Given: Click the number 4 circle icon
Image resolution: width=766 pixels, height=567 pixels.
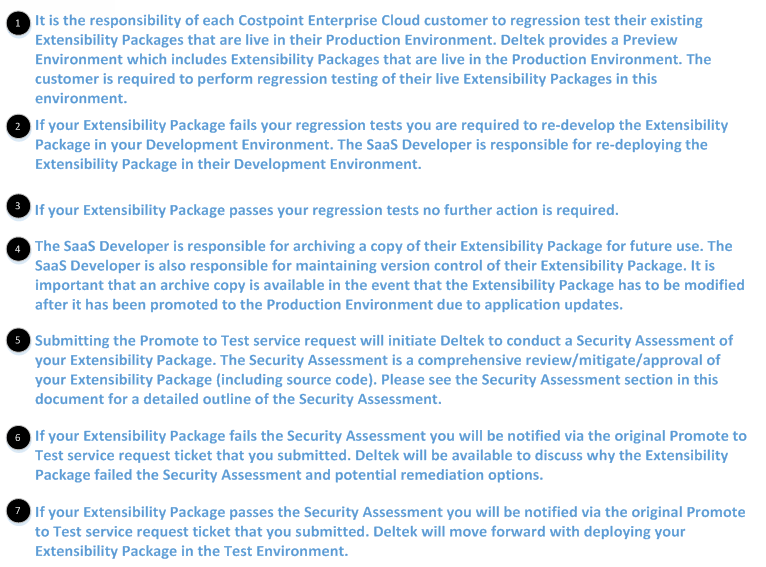Looking at the screenshot, I should (x=19, y=248).
